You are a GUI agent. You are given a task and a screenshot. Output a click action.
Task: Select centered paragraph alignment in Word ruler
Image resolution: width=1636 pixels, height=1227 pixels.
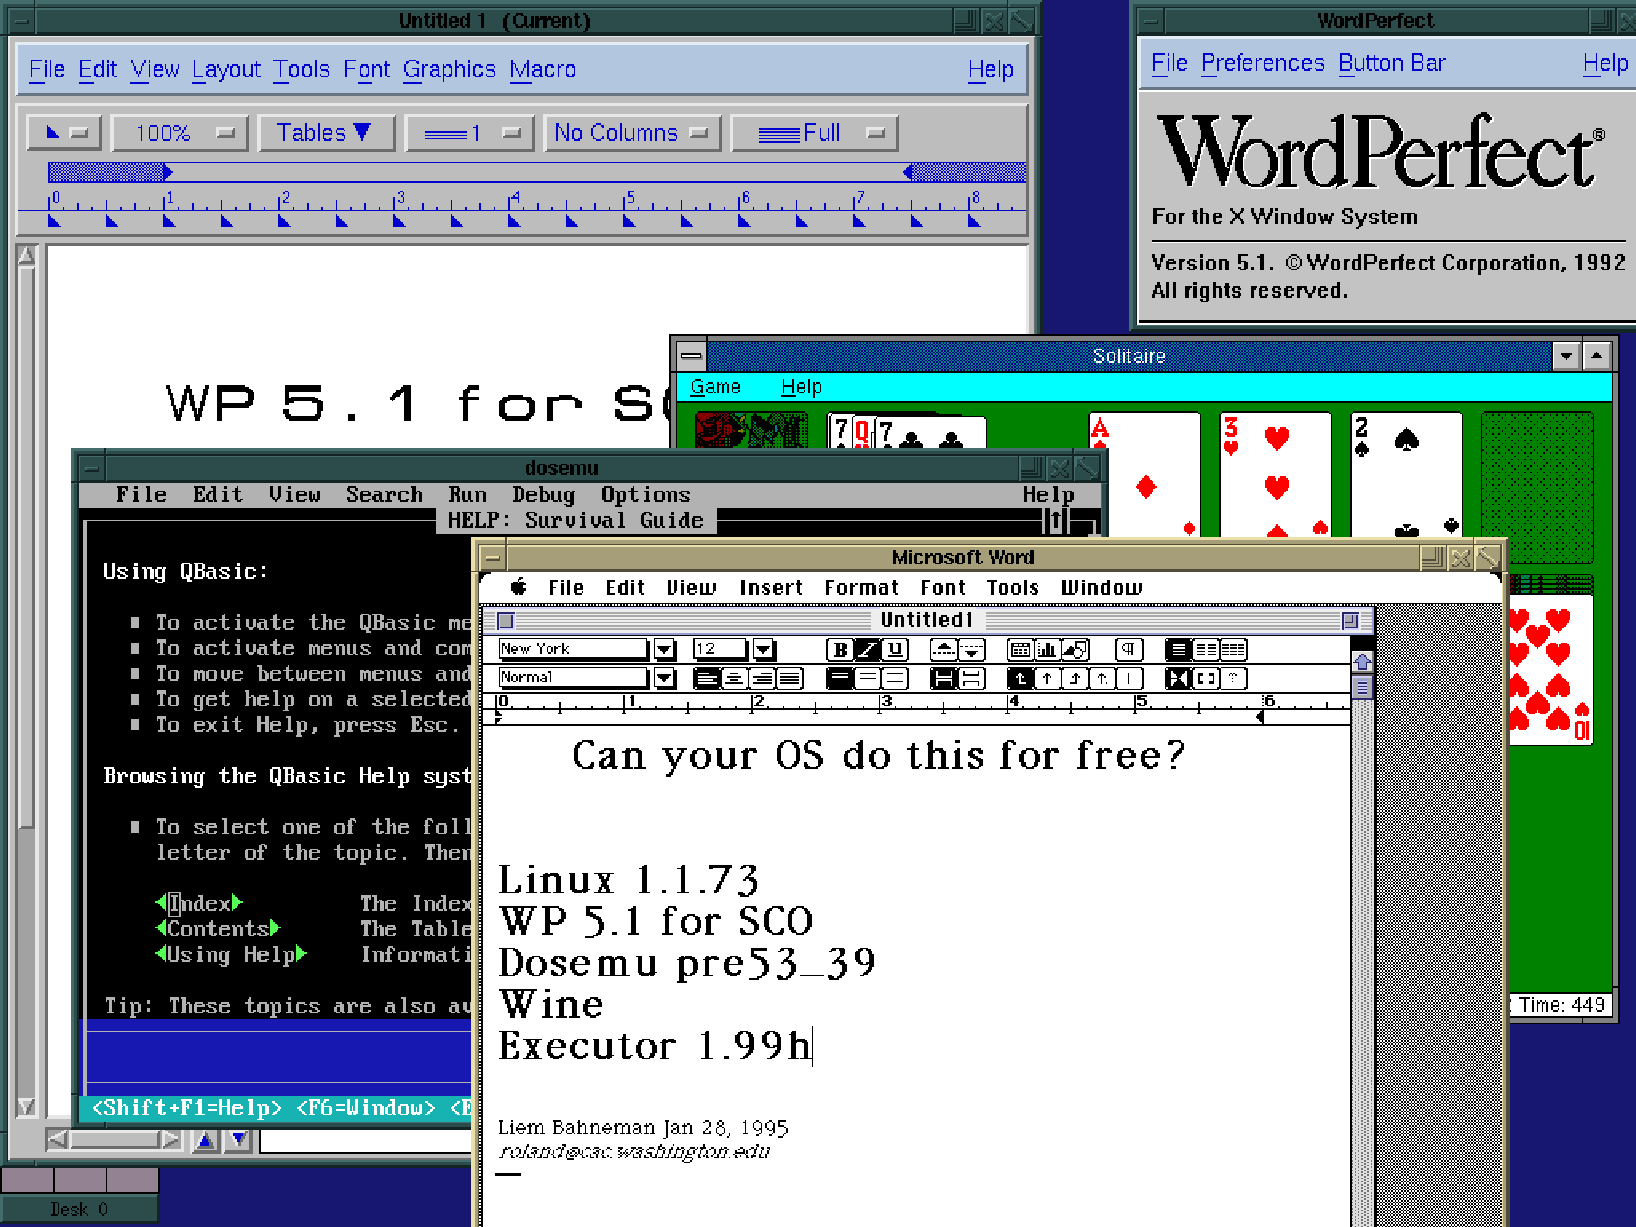click(x=734, y=679)
